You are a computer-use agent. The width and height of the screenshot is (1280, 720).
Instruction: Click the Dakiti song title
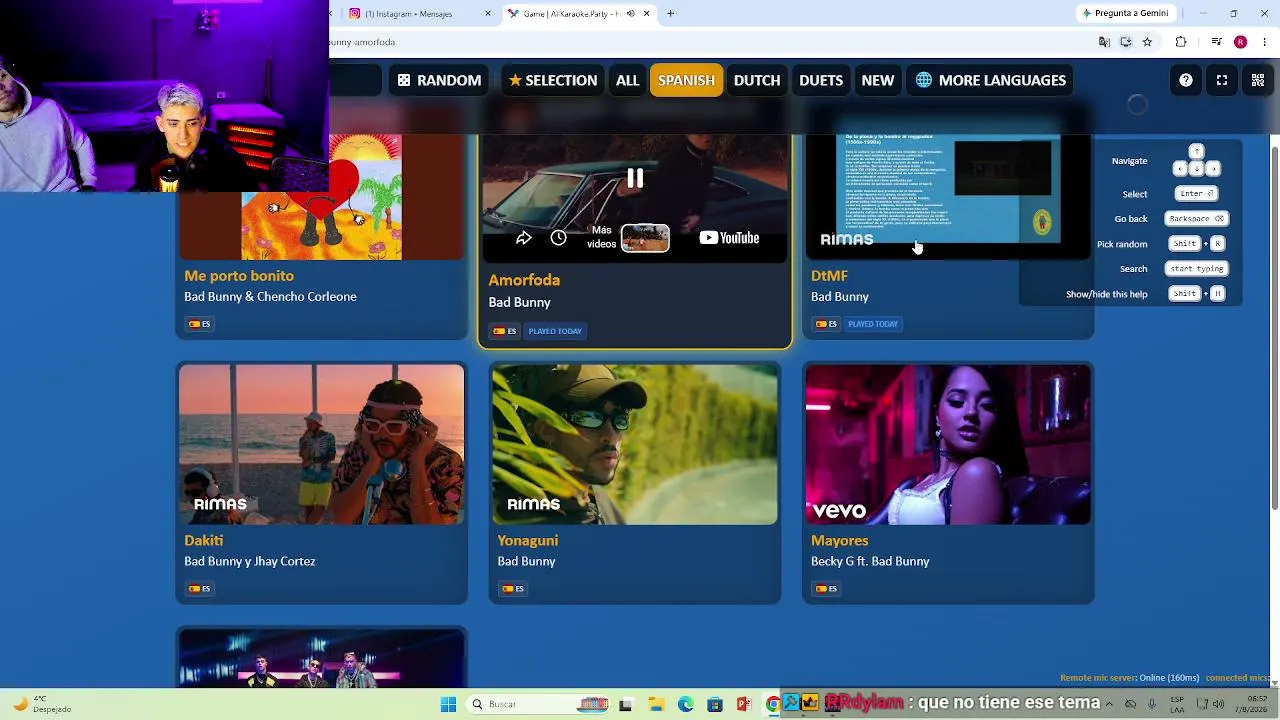tap(203, 540)
